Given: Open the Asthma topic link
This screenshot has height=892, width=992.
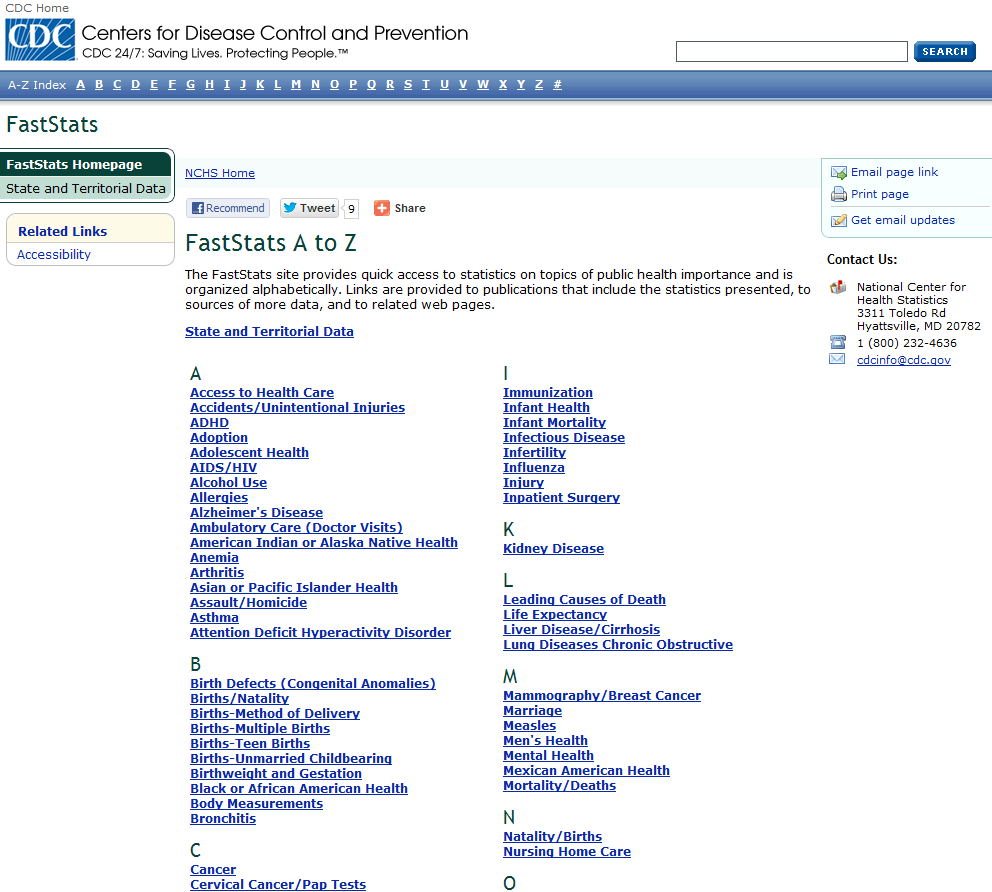Looking at the screenshot, I should (x=214, y=618).
